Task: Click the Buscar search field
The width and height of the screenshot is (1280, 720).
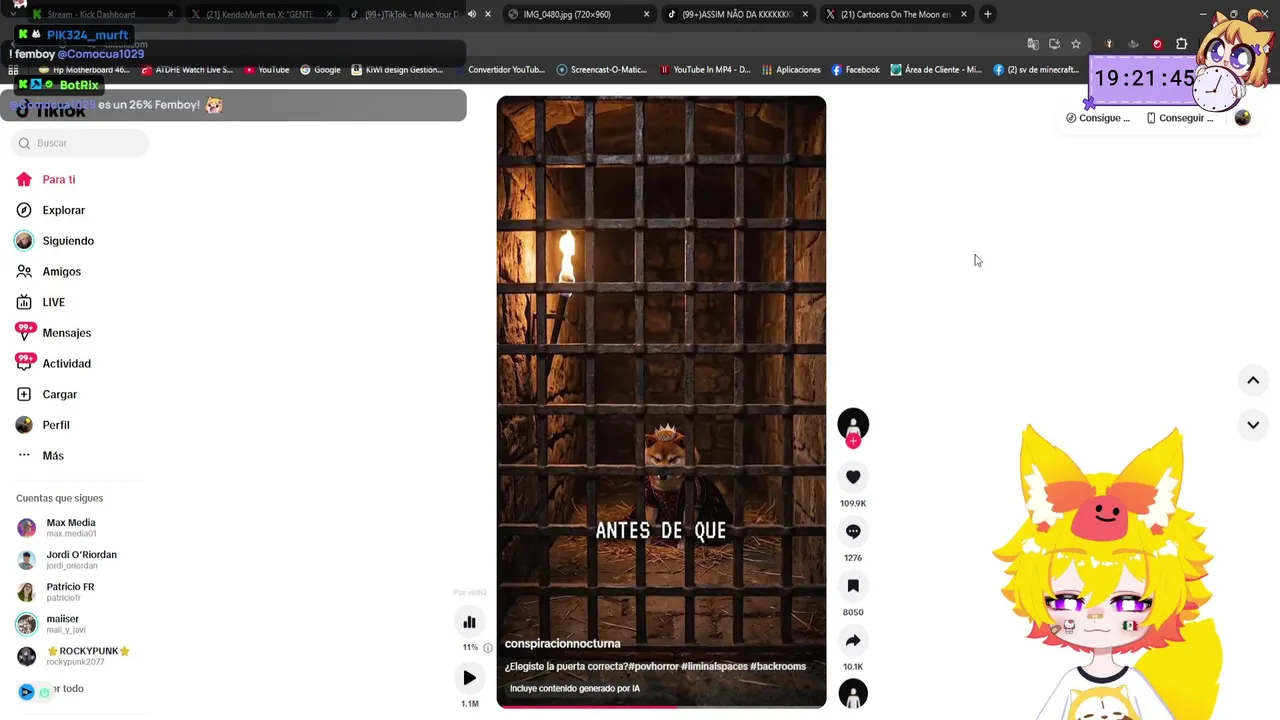Action: click(80, 143)
